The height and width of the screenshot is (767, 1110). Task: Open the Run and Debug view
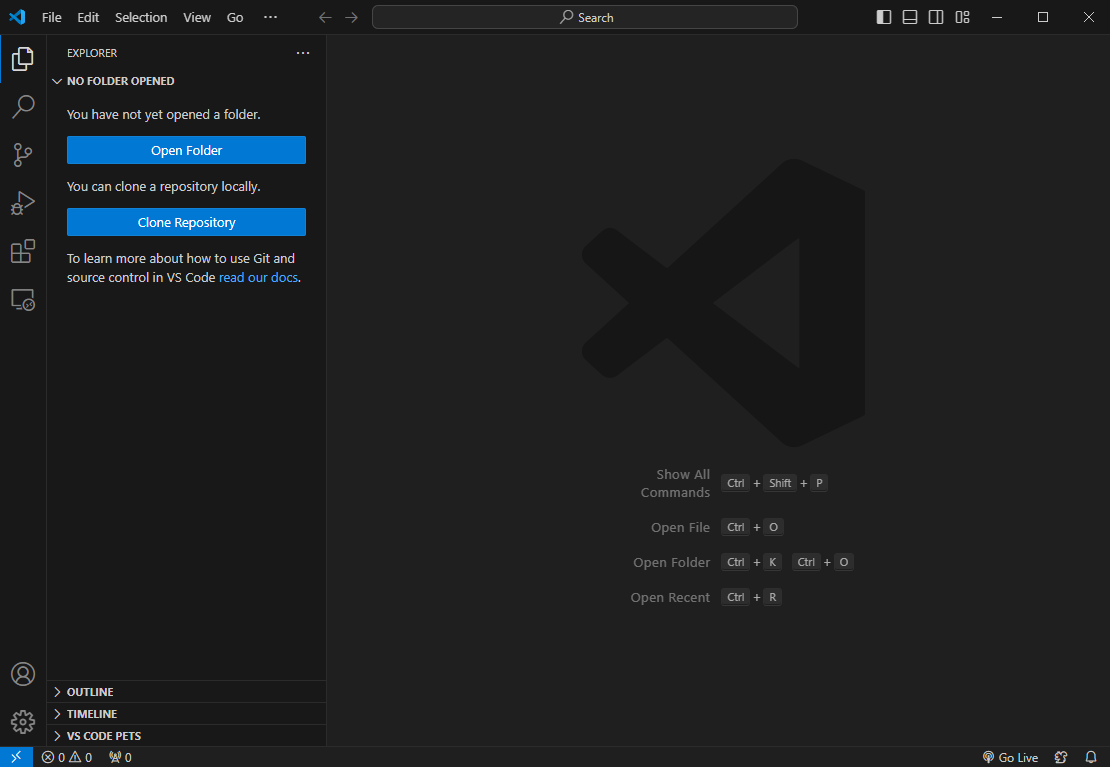[x=23, y=203]
